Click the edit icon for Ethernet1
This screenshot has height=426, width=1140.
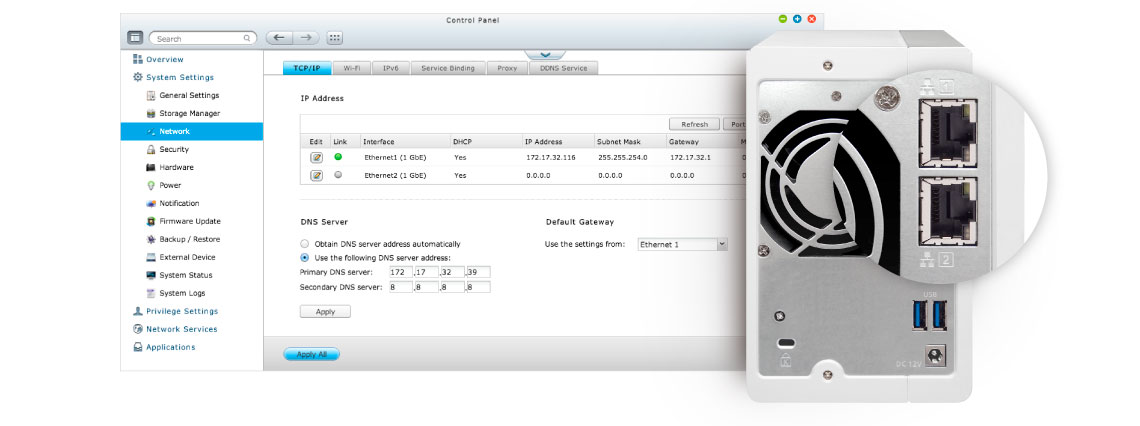(316, 158)
